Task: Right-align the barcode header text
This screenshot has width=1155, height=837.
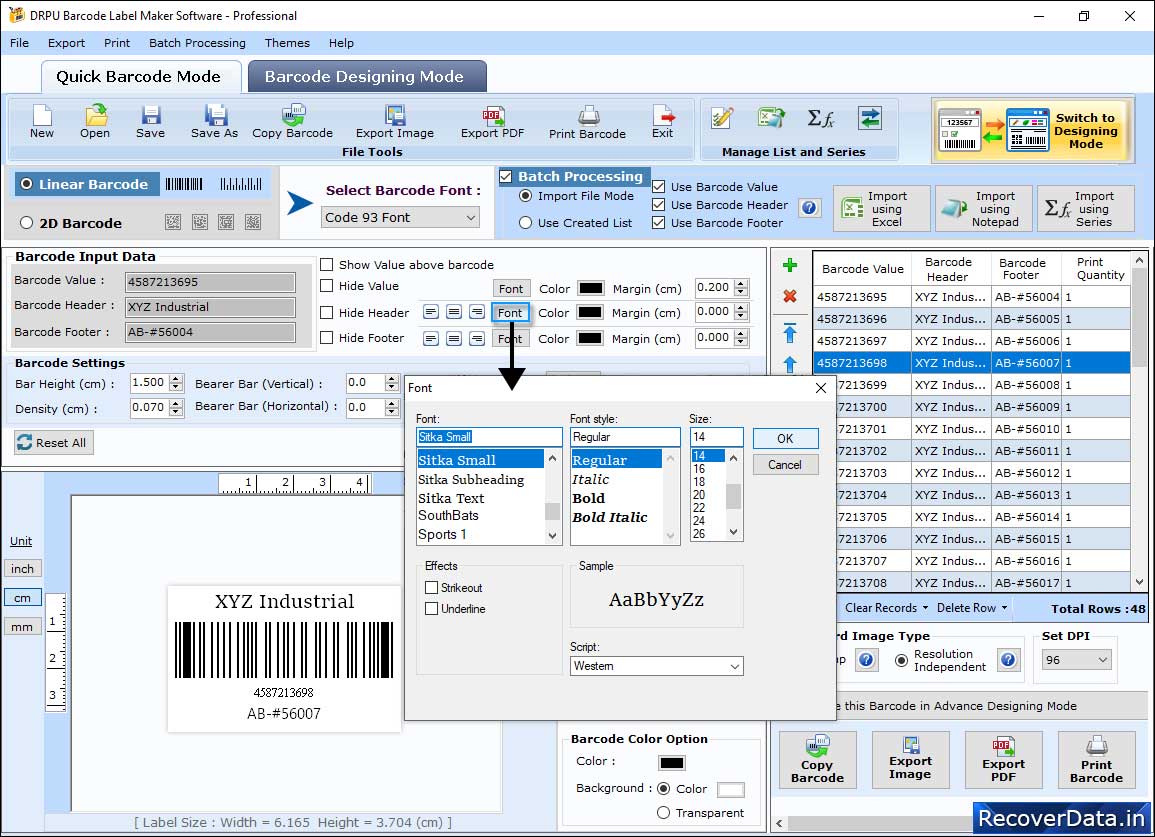Action: [477, 312]
